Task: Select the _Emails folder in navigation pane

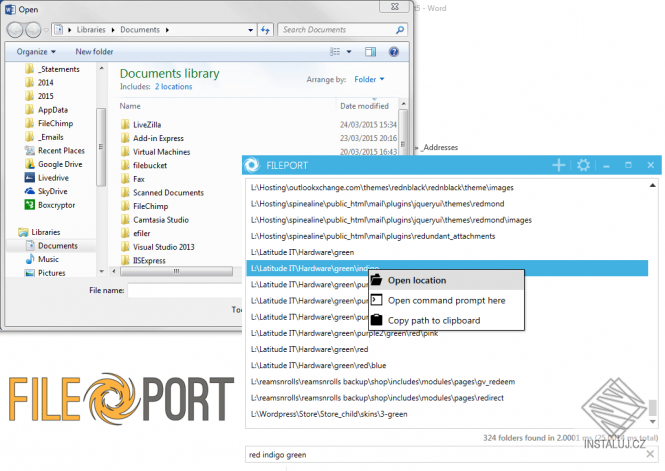Action: pyautogui.click(x=44, y=137)
